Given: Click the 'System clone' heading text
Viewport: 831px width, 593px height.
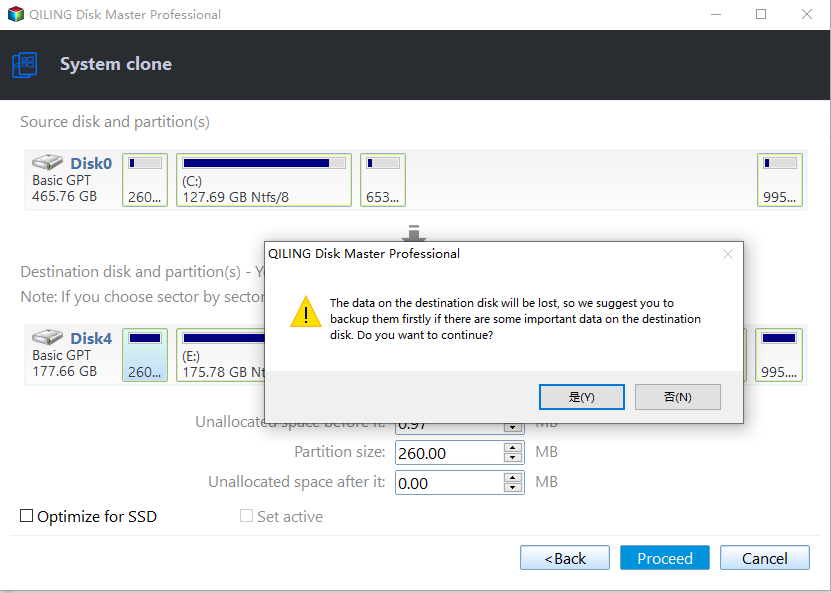Looking at the screenshot, I should 116,64.
